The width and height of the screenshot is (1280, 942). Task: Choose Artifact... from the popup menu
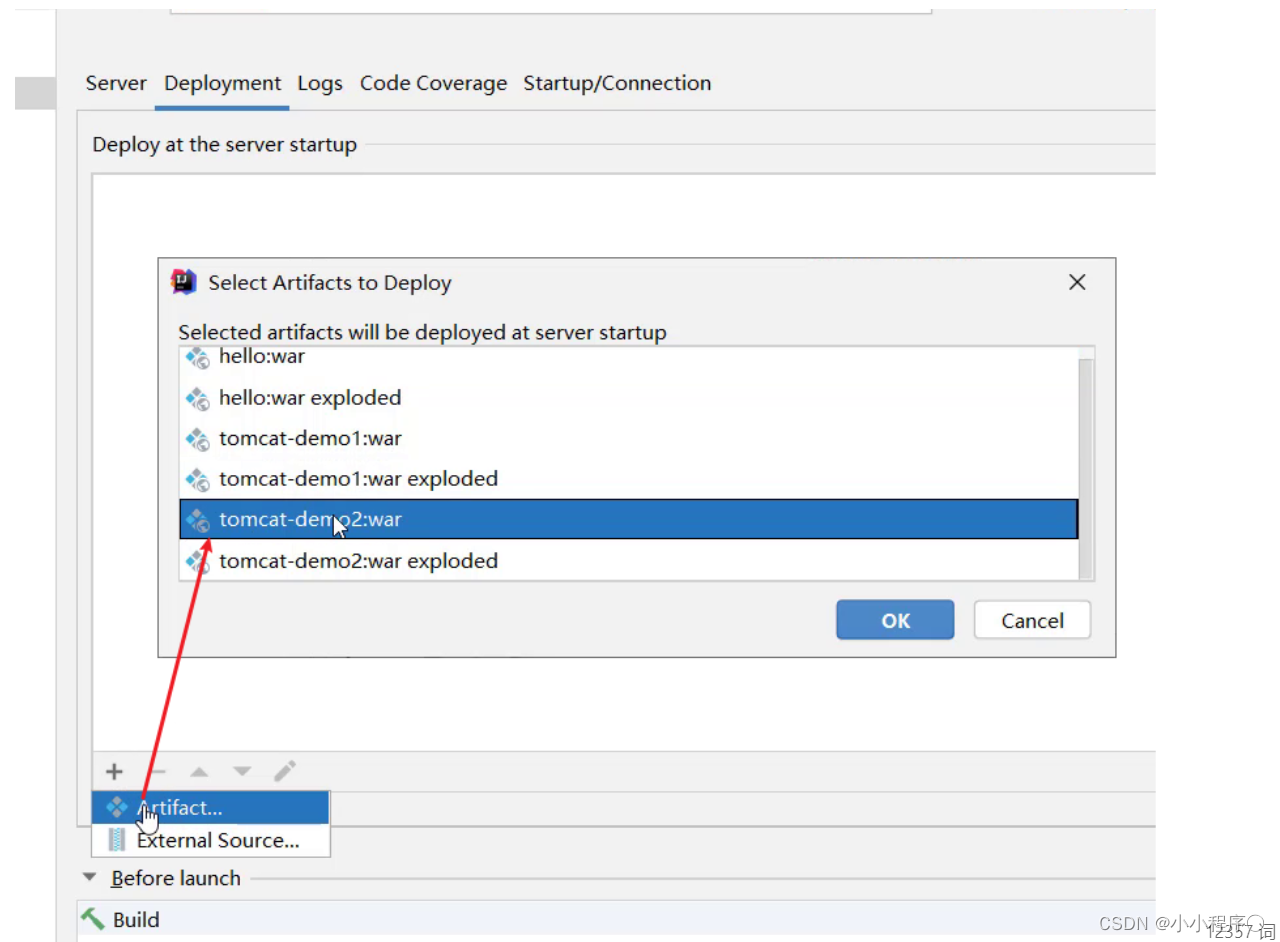tap(210, 808)
